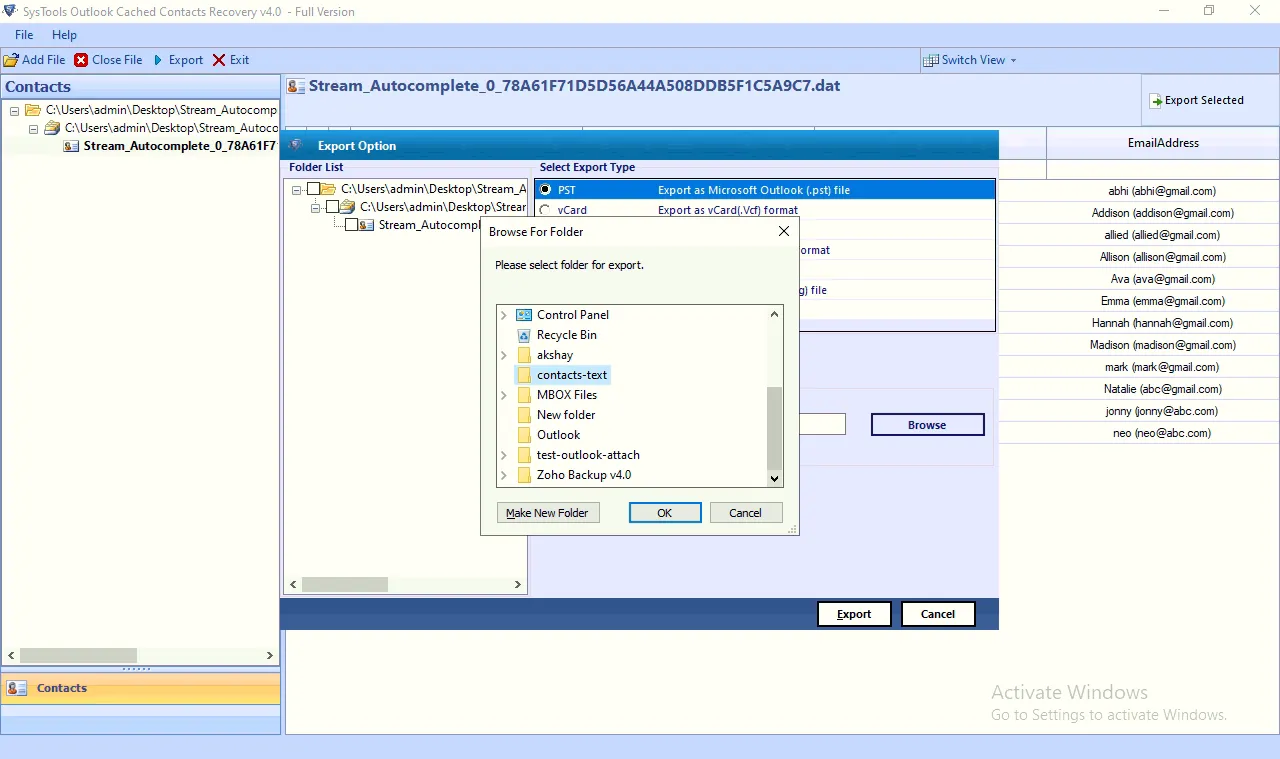Select the Zoho Backup v4.0 folder
Viewport: 1280px width, 759px height.
click(584, 474)
